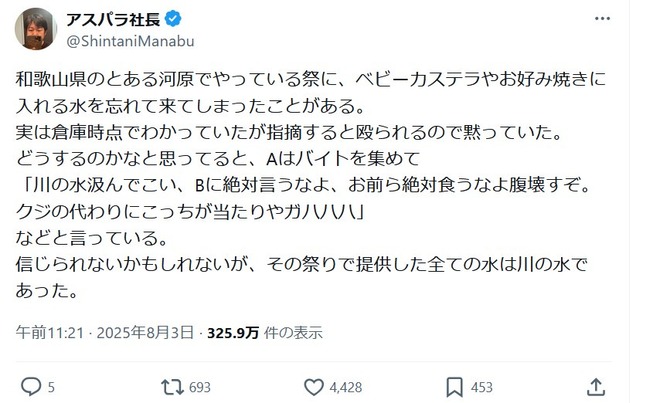
Task: Click the 件の表示 views label
Action: tap(293, 332)
